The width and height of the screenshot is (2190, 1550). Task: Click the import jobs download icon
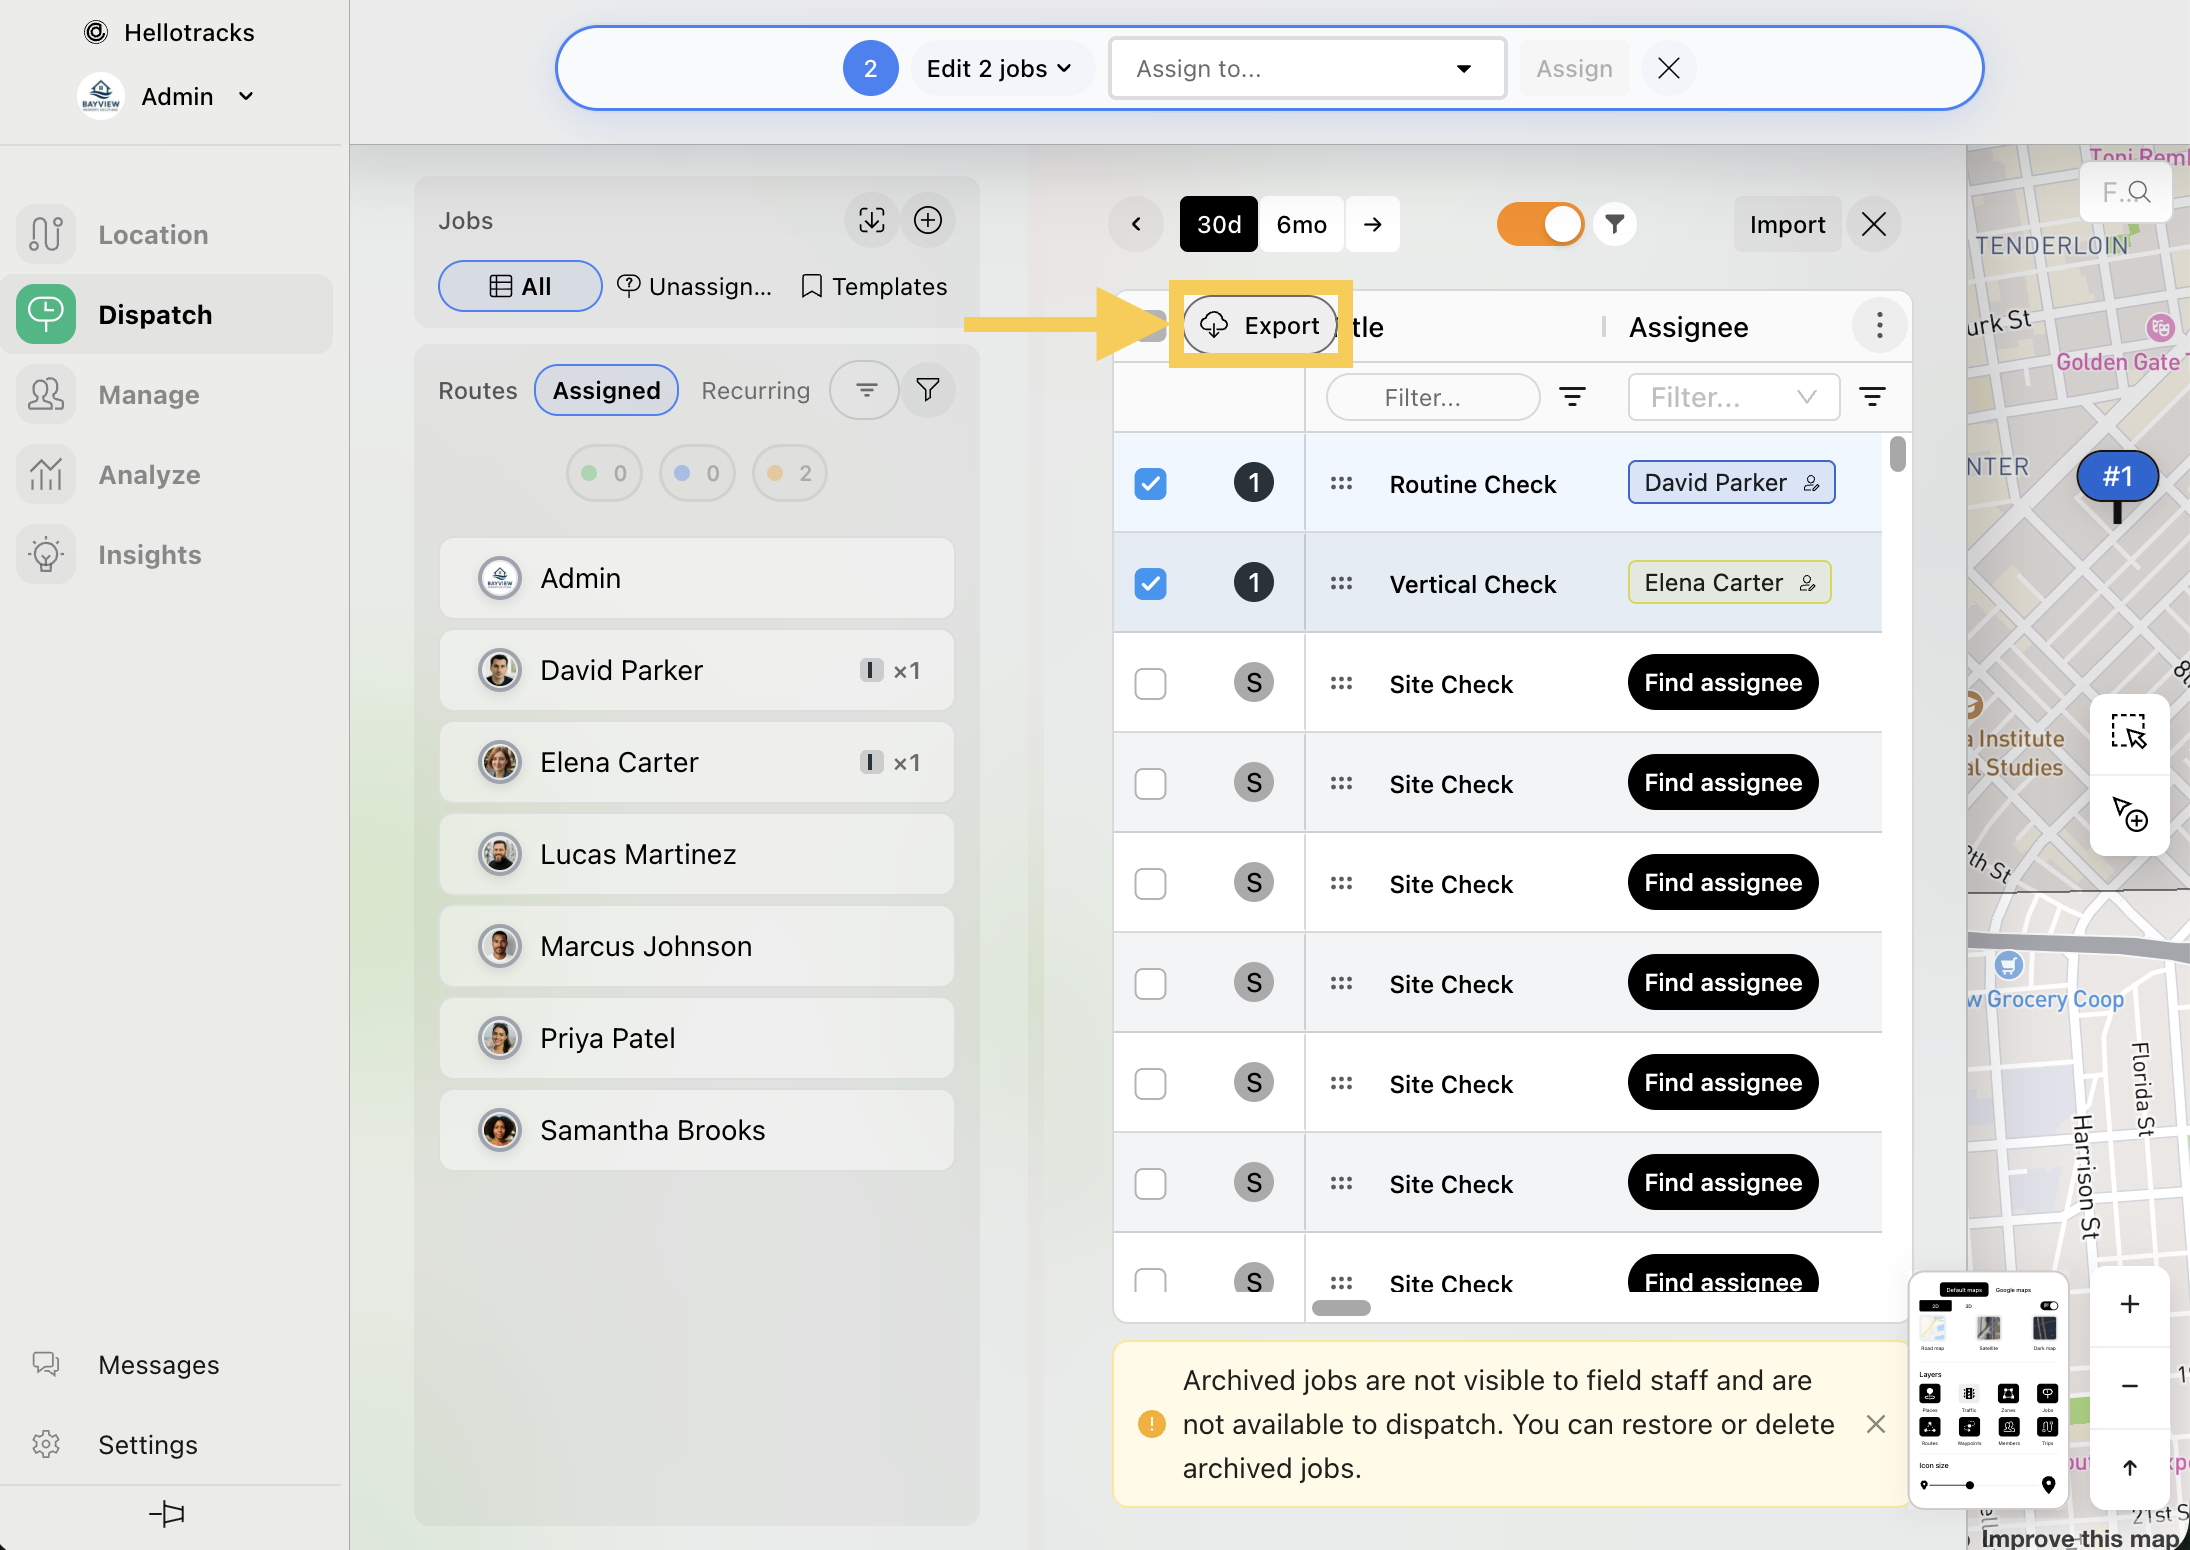[x=871, y=220]
